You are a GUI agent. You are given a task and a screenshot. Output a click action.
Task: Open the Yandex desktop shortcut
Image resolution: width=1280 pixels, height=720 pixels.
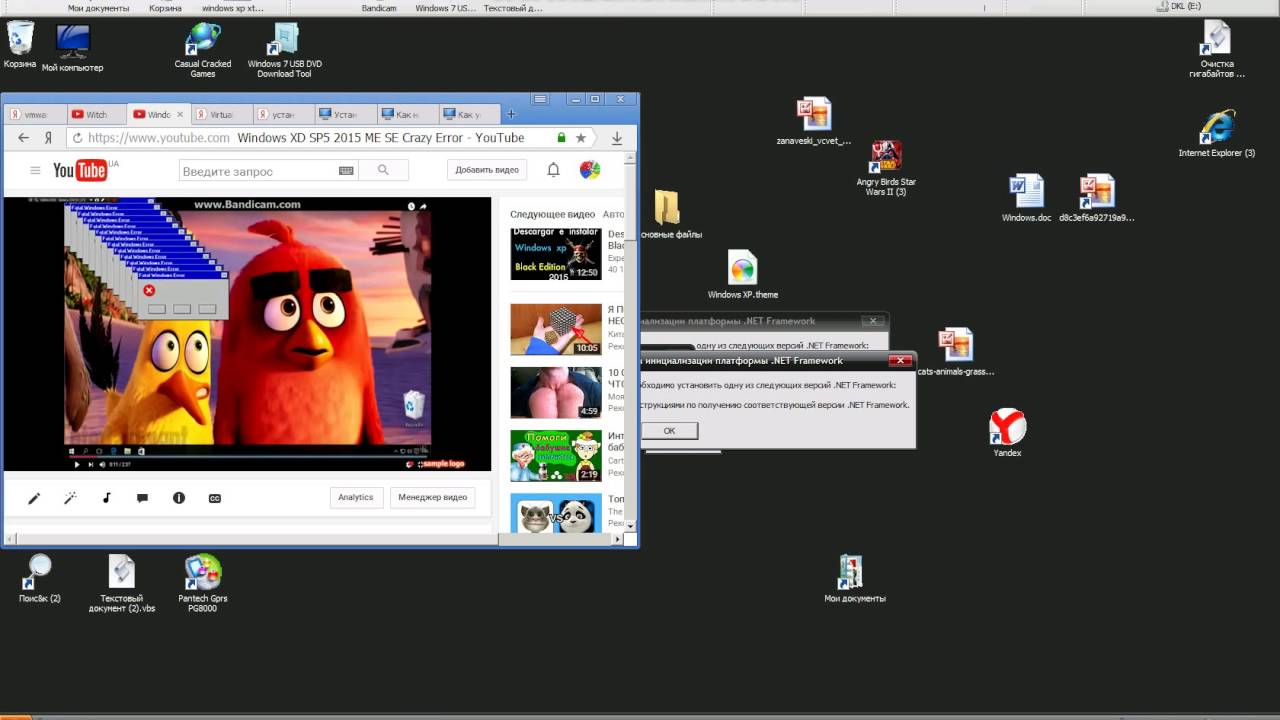click(1007, 433)
